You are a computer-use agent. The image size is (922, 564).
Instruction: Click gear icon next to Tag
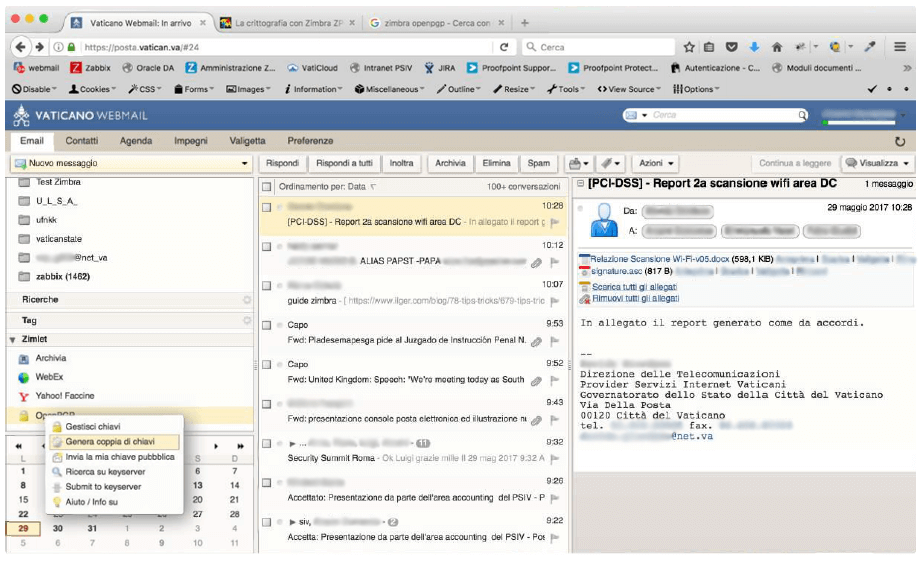point(247,321)
